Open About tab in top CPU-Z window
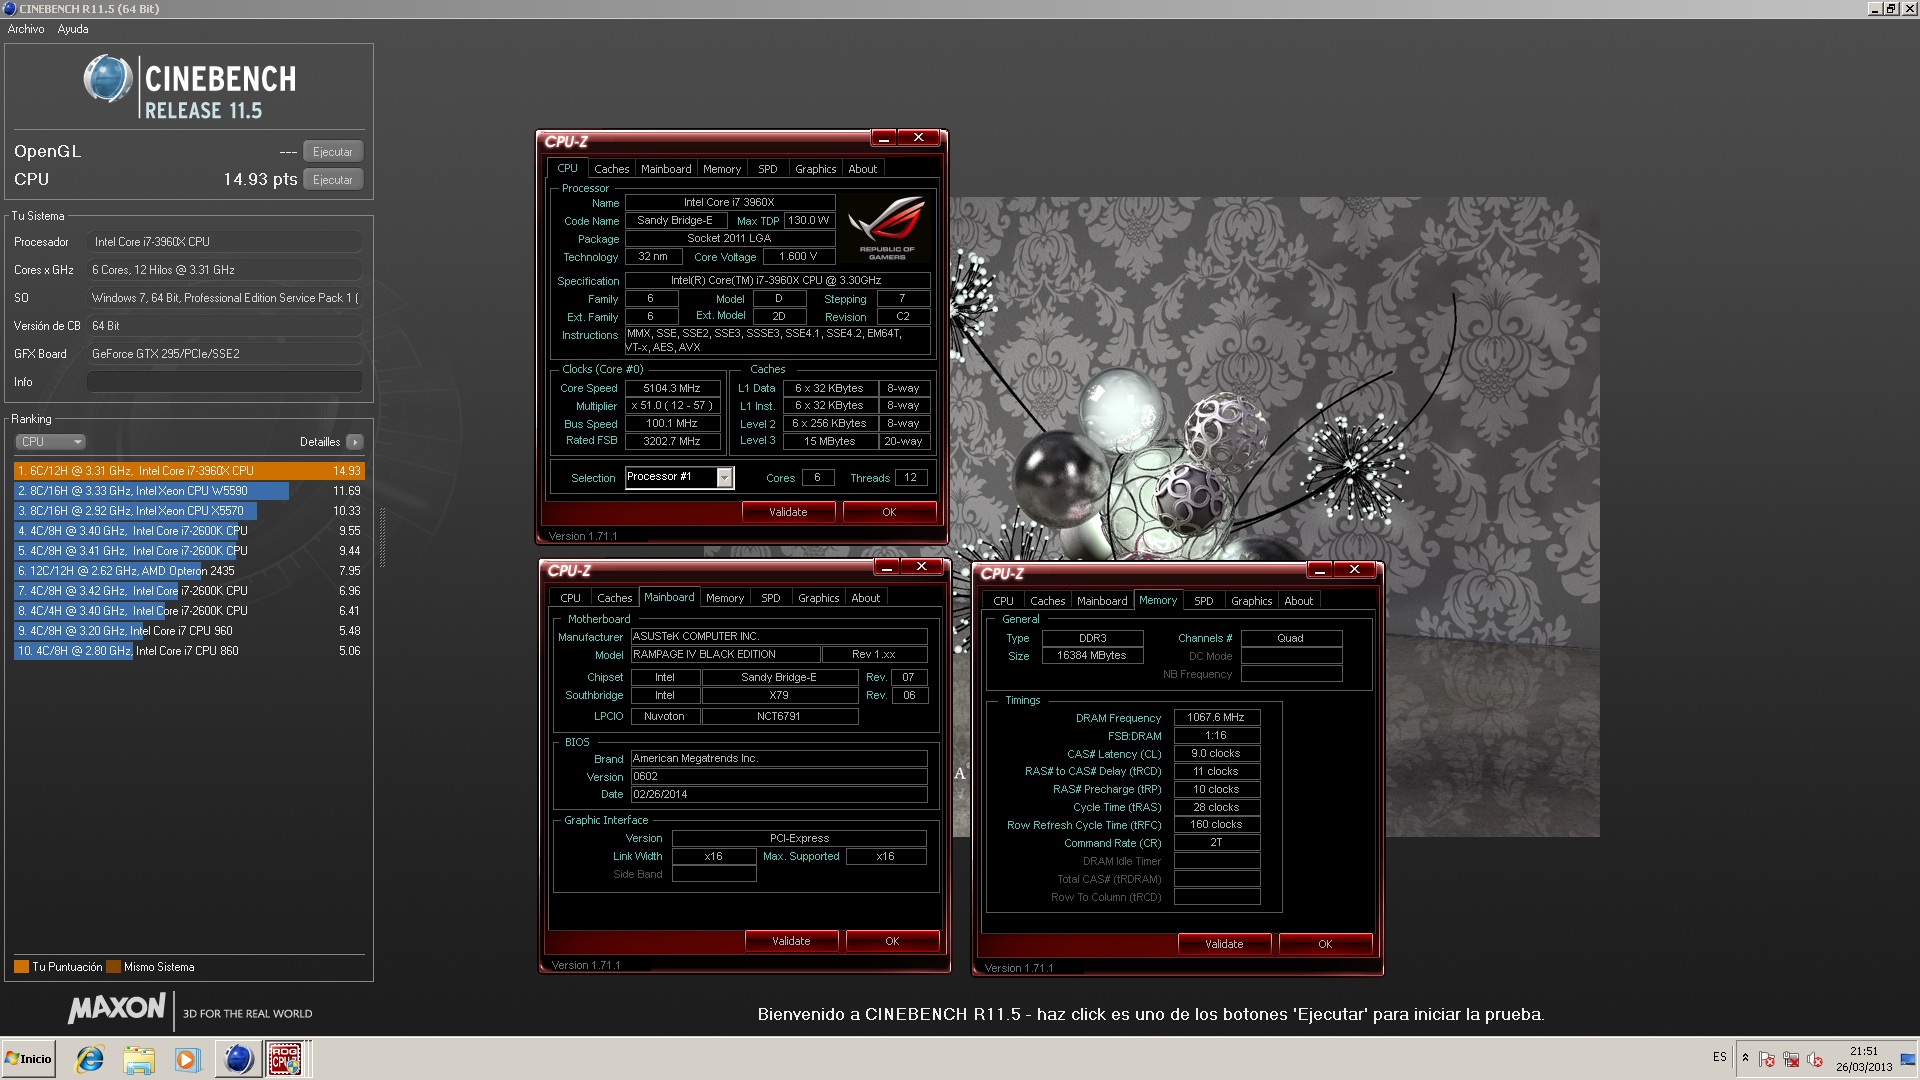This screenshot has width=1920, height=1080. [x=863, y=169]
